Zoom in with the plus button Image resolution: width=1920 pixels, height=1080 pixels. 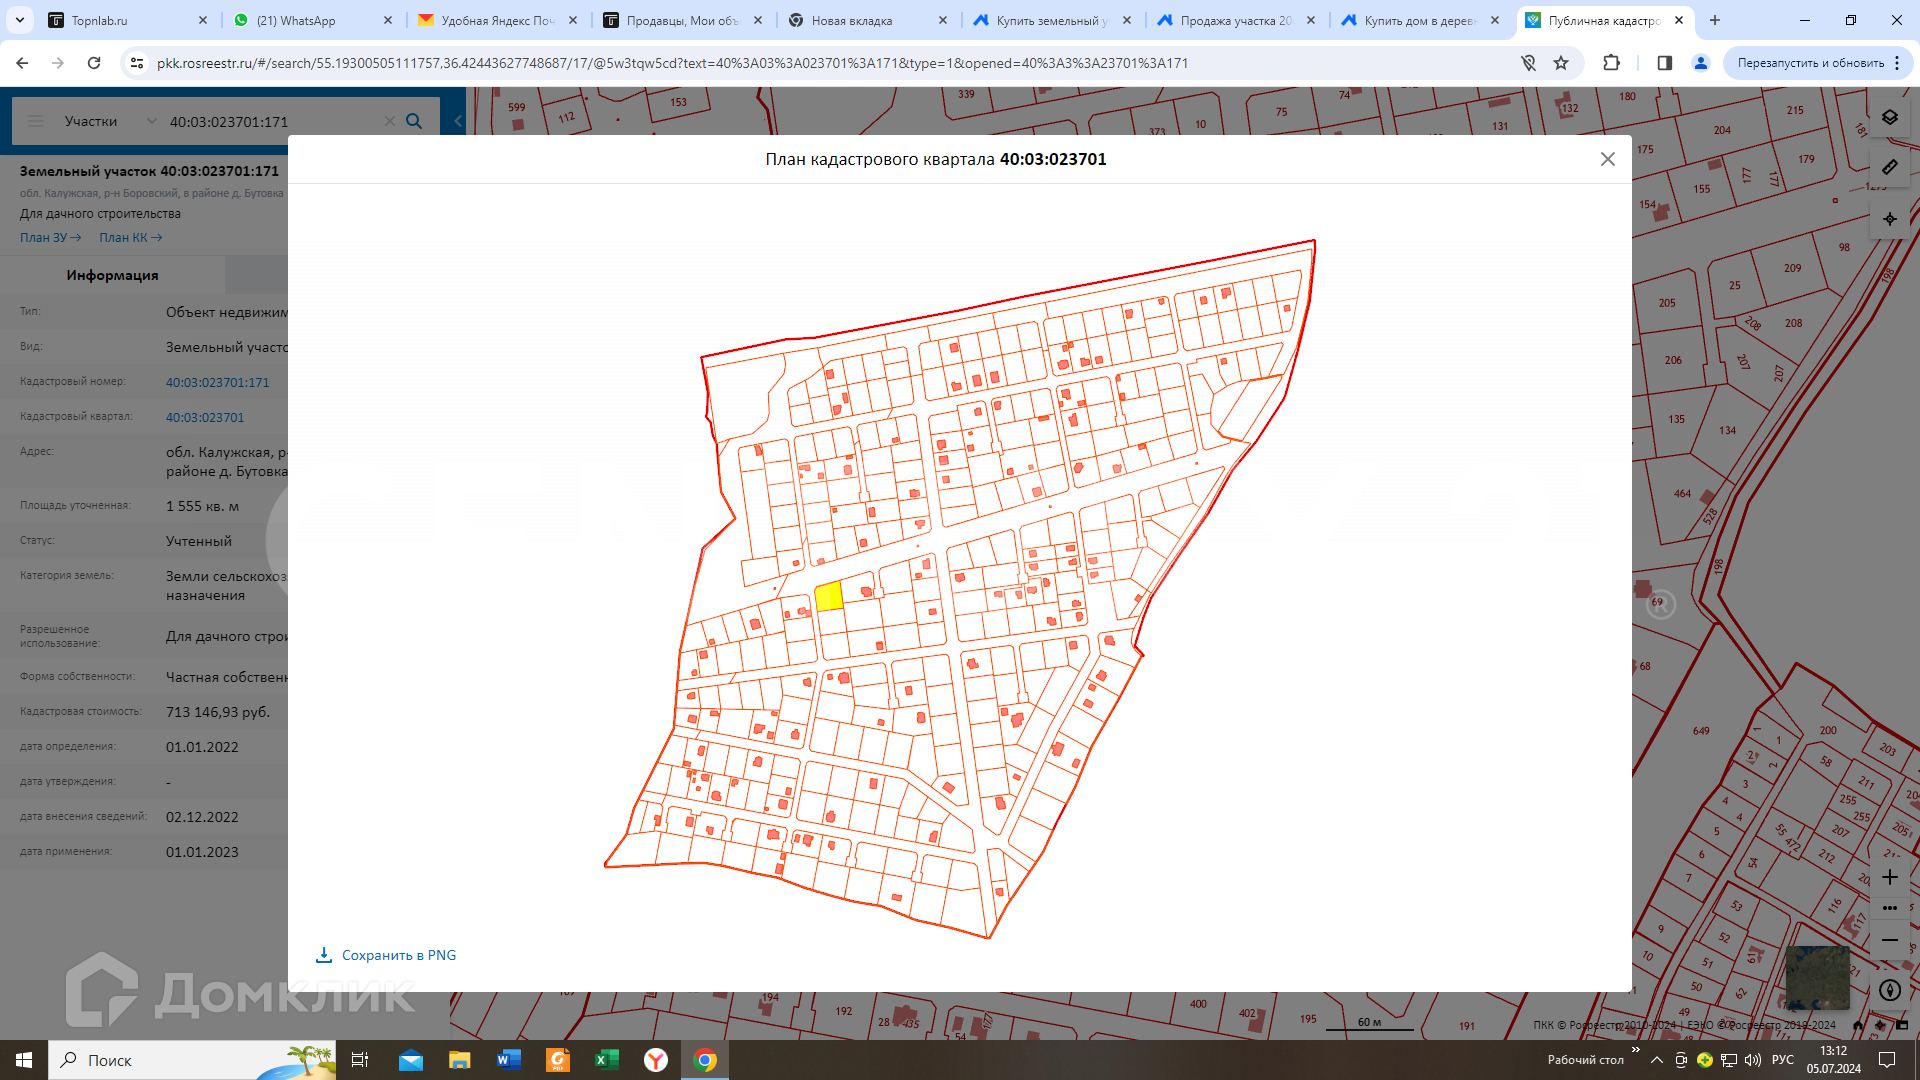[x=1889, y=877]
